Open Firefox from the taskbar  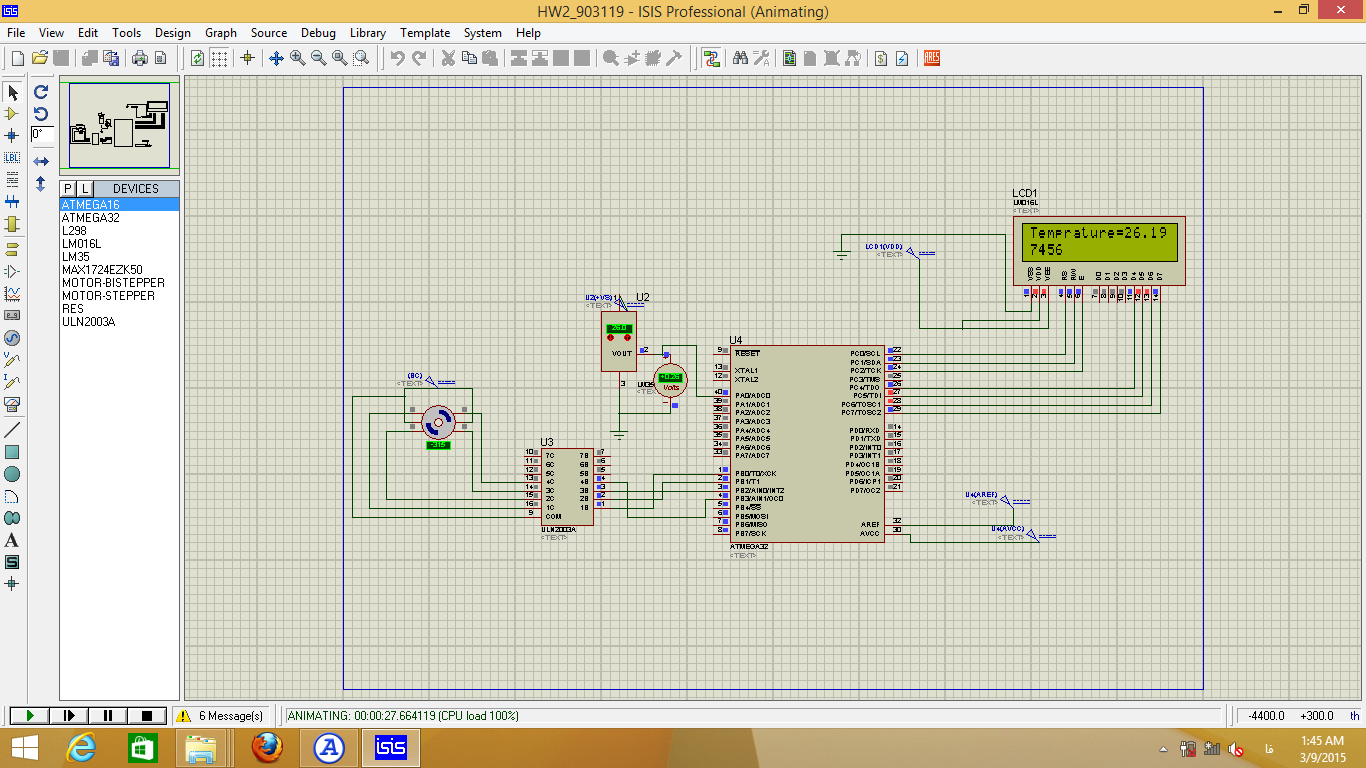pos(266,747)
